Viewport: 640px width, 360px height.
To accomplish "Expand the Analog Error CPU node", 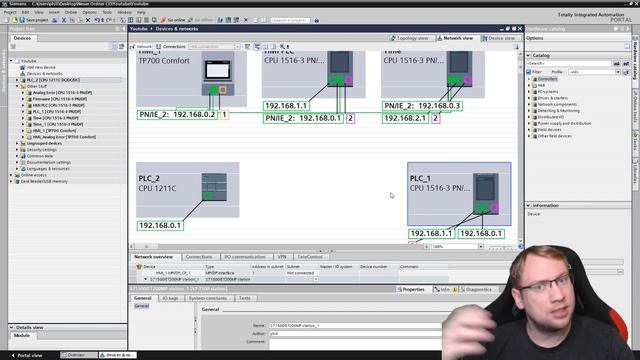I will (x=23, y=93).
